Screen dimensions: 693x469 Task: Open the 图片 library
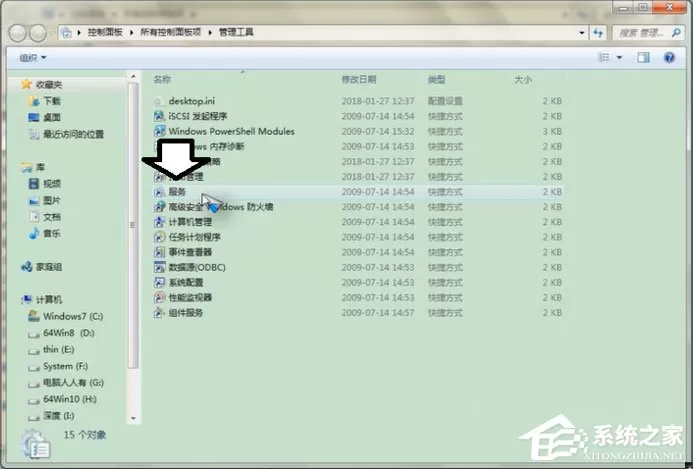pos(52,201)
